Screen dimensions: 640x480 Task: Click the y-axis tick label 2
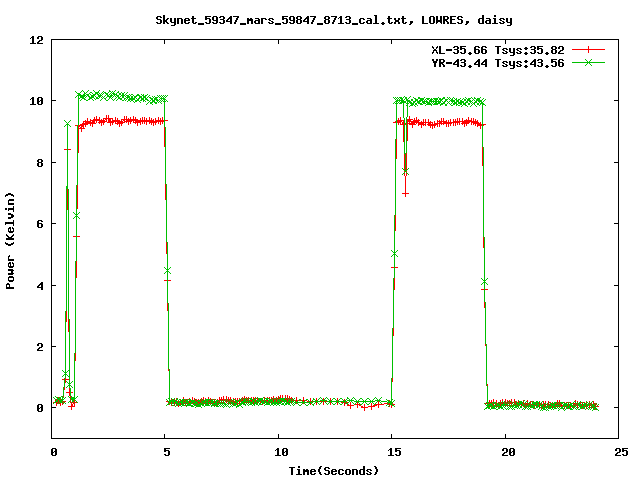(40, 347)
